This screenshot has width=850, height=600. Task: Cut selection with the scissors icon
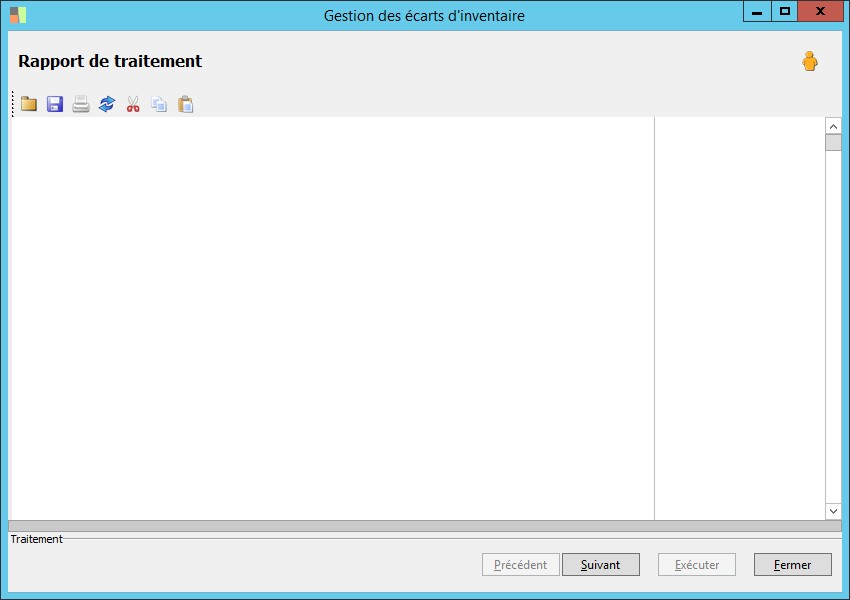tap(133, 104)
